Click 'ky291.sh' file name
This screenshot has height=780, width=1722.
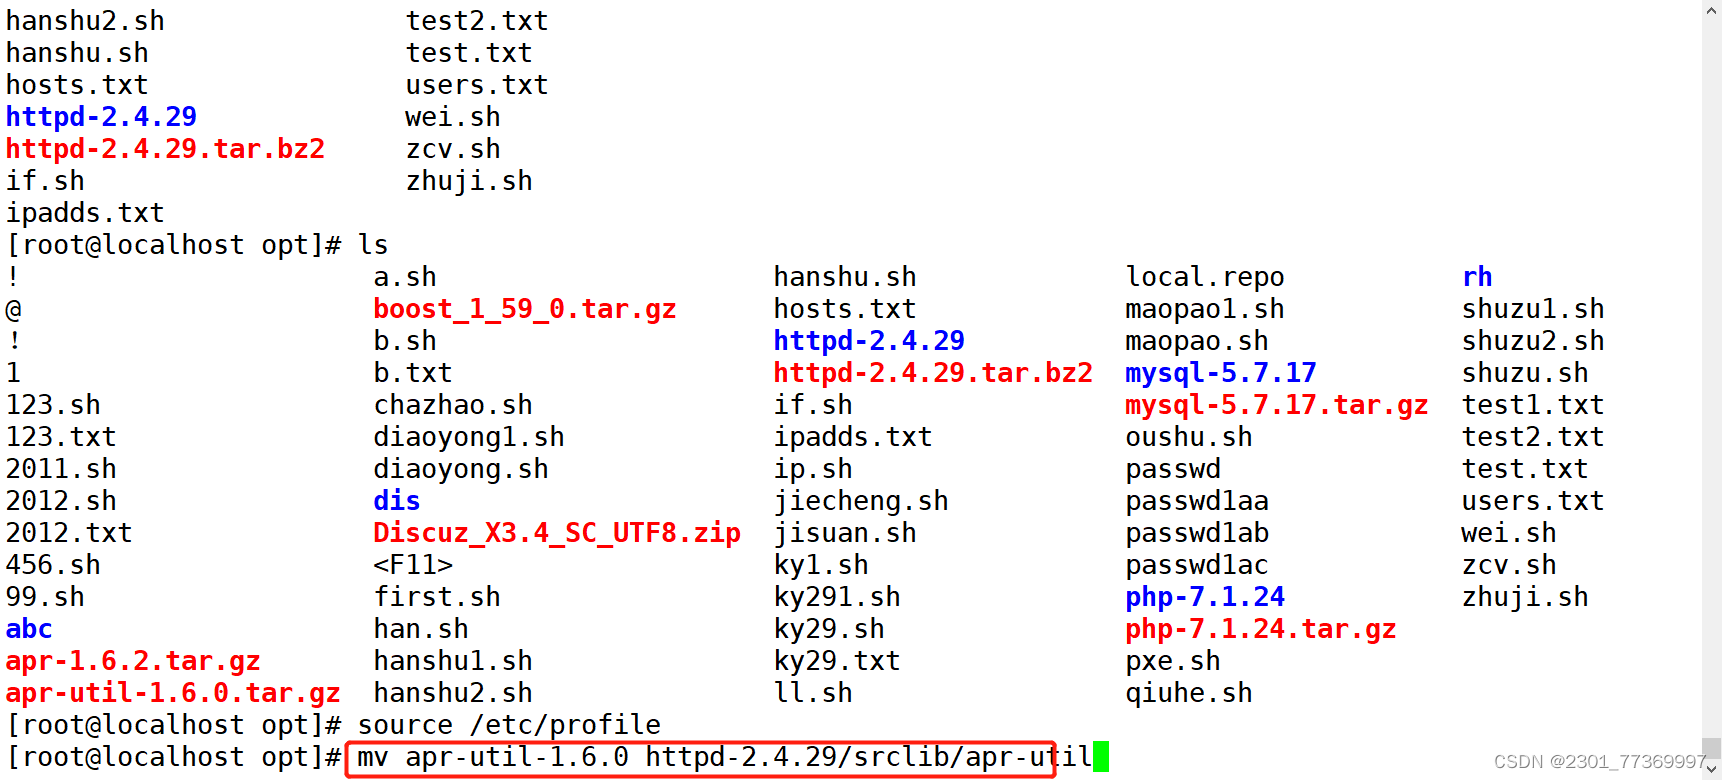pos(837,597)
